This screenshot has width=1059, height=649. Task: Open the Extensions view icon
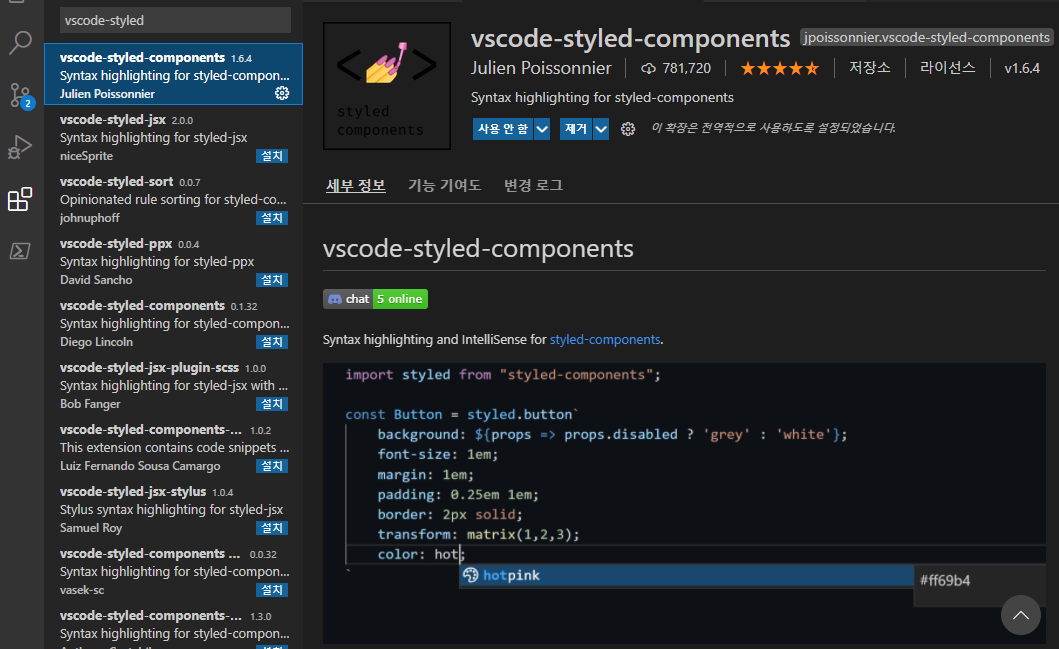click(20, 199)
